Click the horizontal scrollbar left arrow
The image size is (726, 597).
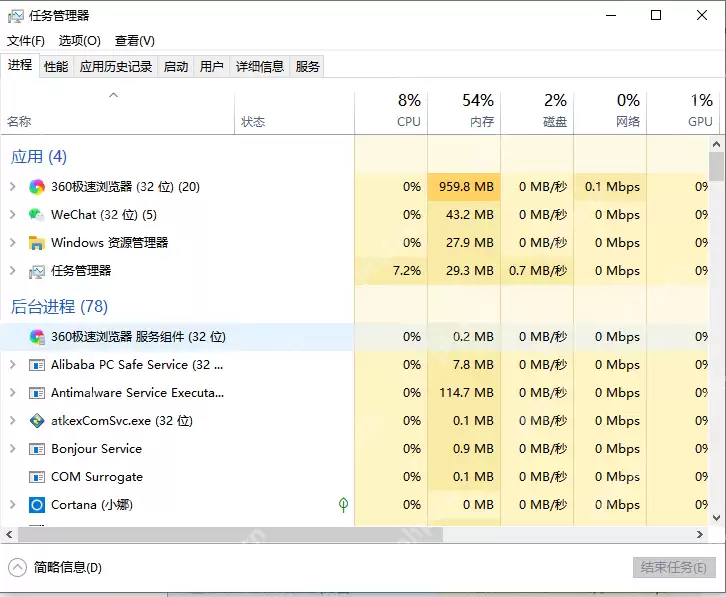pos(9,534)
